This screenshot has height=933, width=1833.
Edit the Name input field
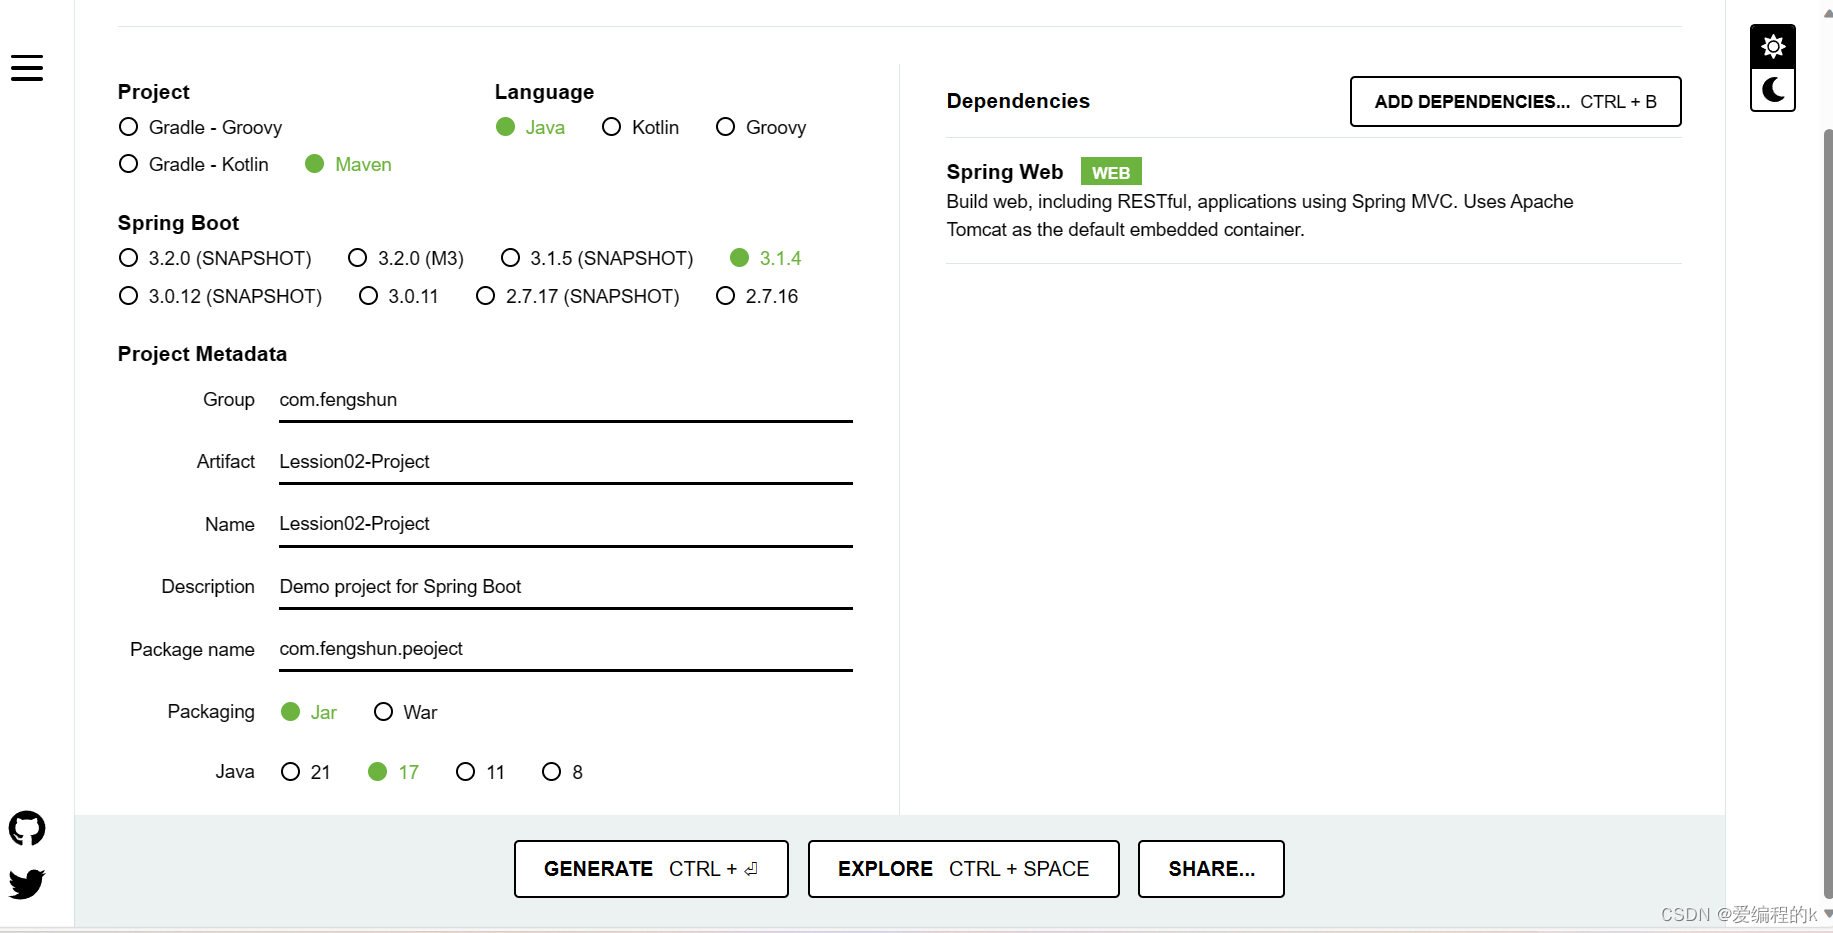point(566,524)
